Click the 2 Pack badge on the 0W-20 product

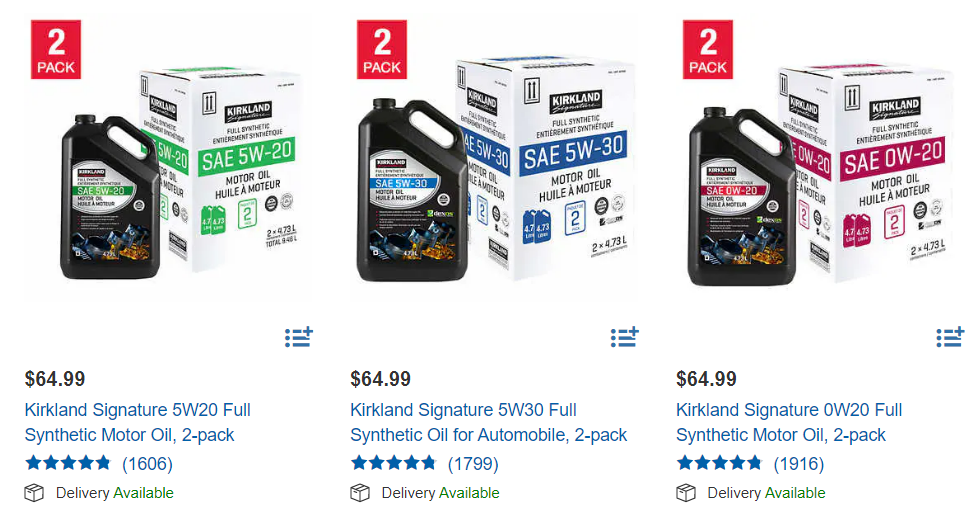pos(707,50)
